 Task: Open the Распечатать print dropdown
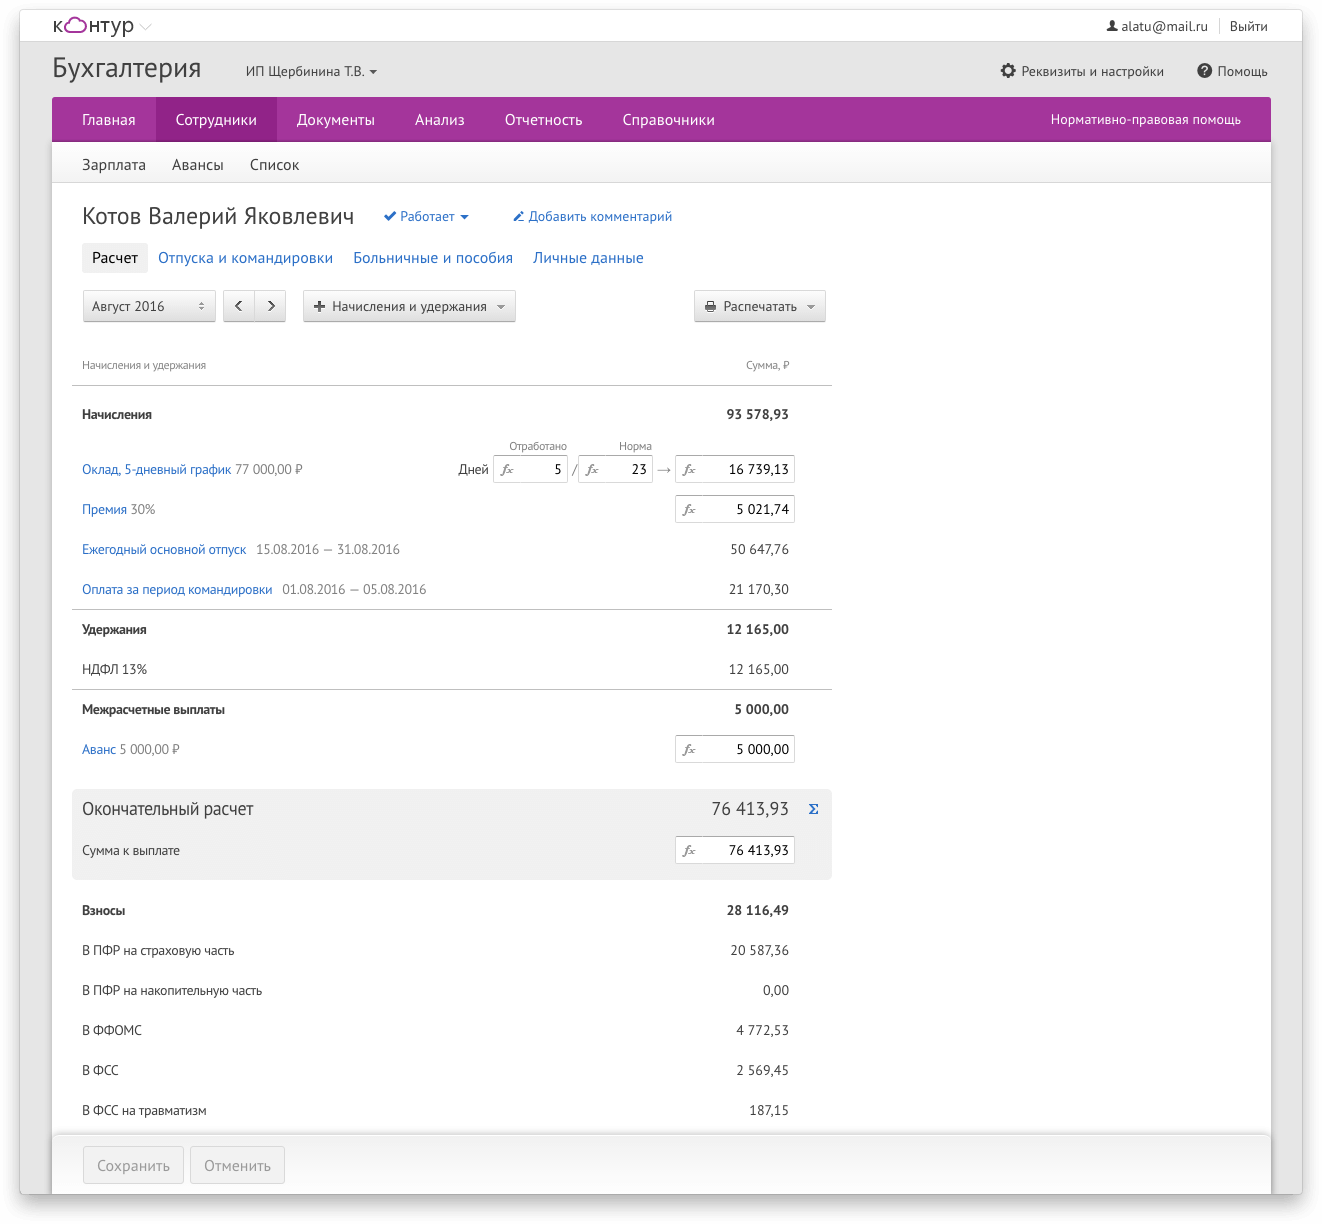coord(760,306)
